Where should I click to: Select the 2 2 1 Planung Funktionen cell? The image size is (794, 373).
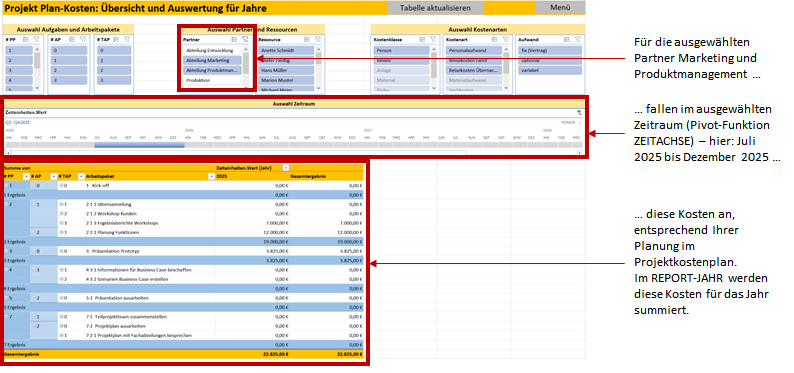(150, 232)
